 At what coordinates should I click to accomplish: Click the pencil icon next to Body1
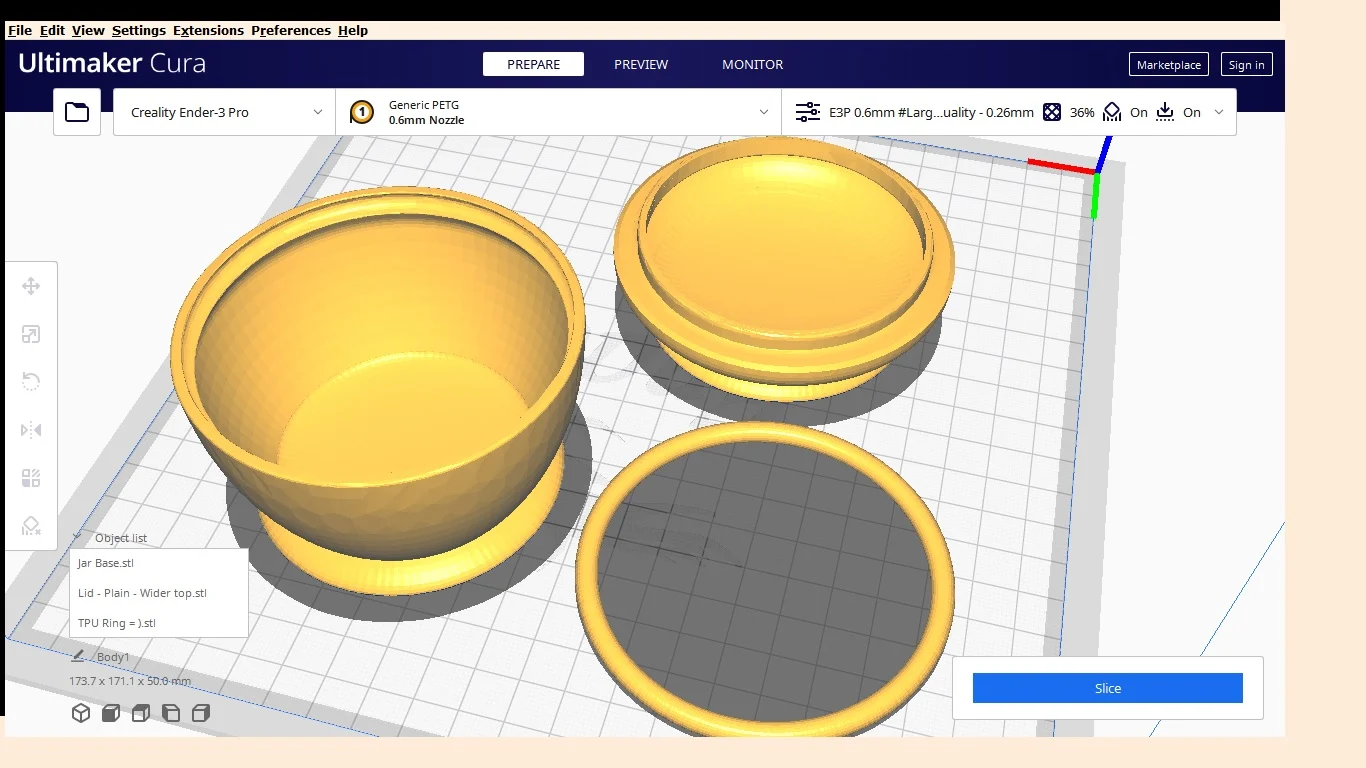click(x=78, y=656)
